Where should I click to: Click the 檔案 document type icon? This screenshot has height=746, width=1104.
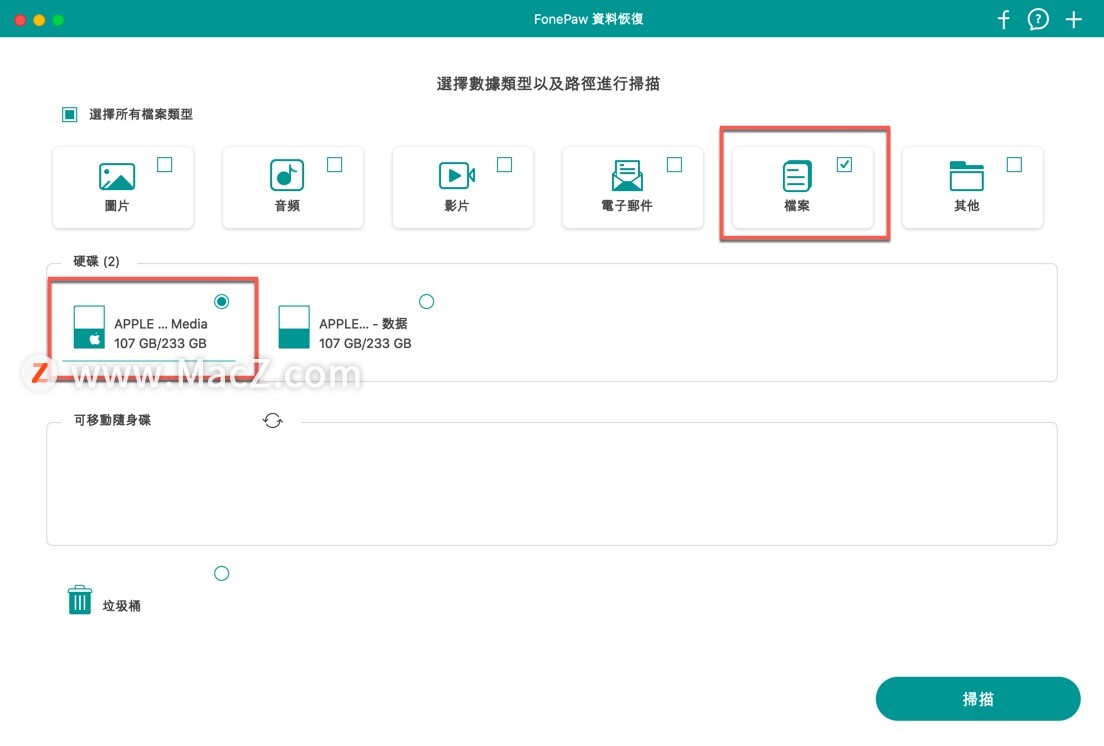coord(797,176)
